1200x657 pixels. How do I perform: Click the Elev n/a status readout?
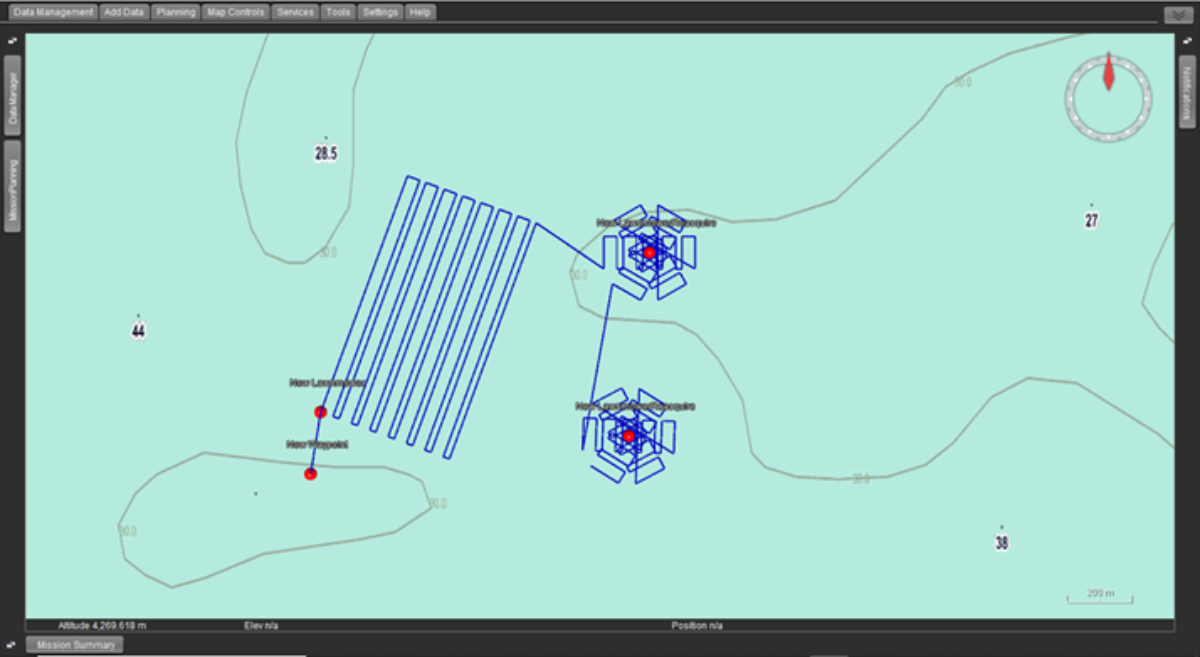[260, 625]
